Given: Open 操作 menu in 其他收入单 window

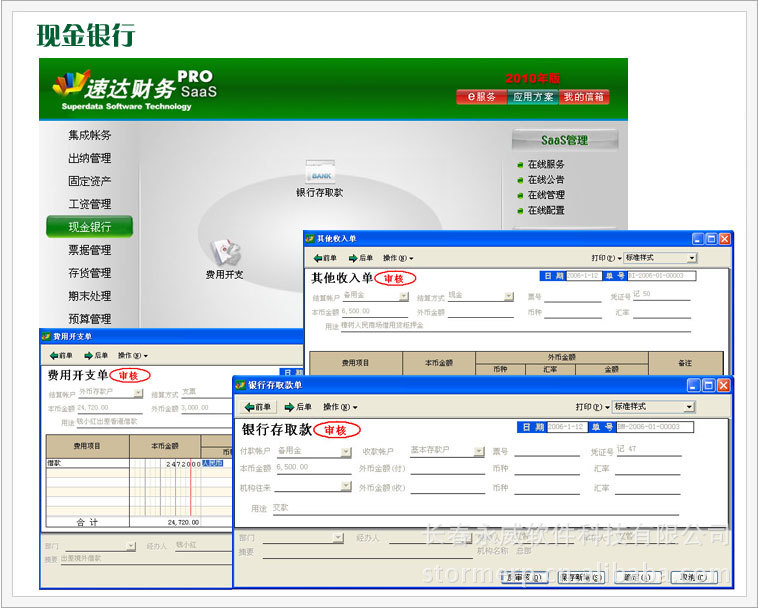Looking at the screenshot, I should [x=398, y=258].
